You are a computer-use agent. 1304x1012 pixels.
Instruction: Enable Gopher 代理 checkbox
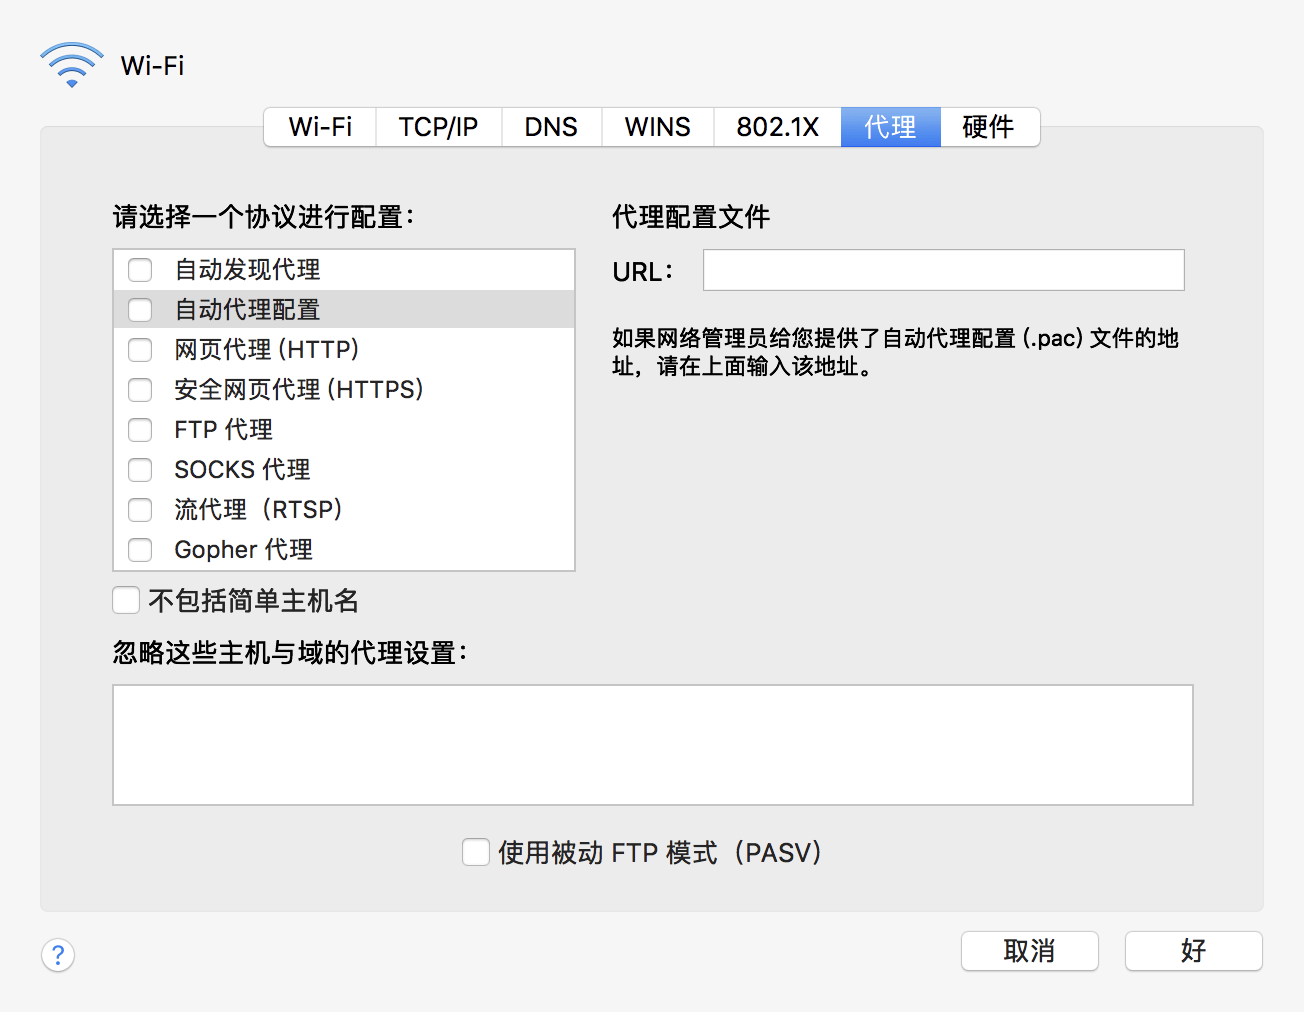[141, 550]
